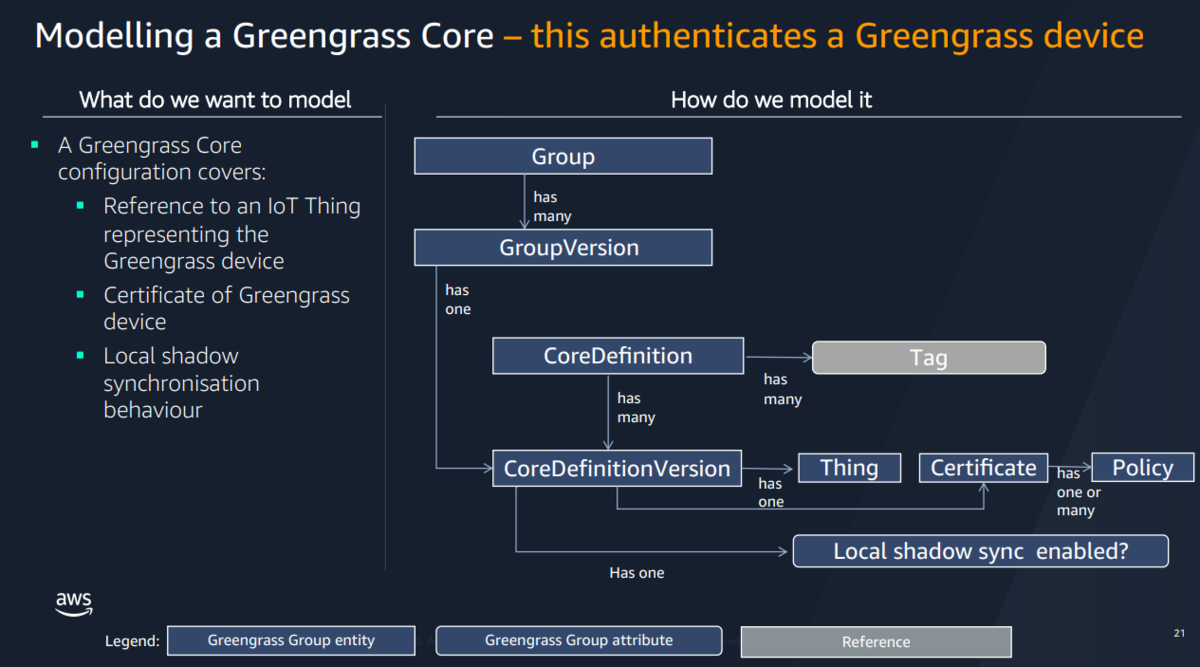Click 'has one or many' label before Policy
This screenshot has height=667, width=1200.
pos(1078,492)
